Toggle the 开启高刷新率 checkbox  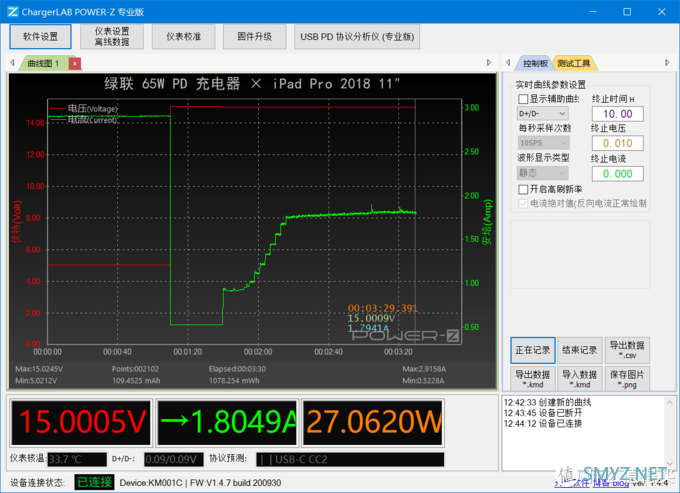click(523, 188)
